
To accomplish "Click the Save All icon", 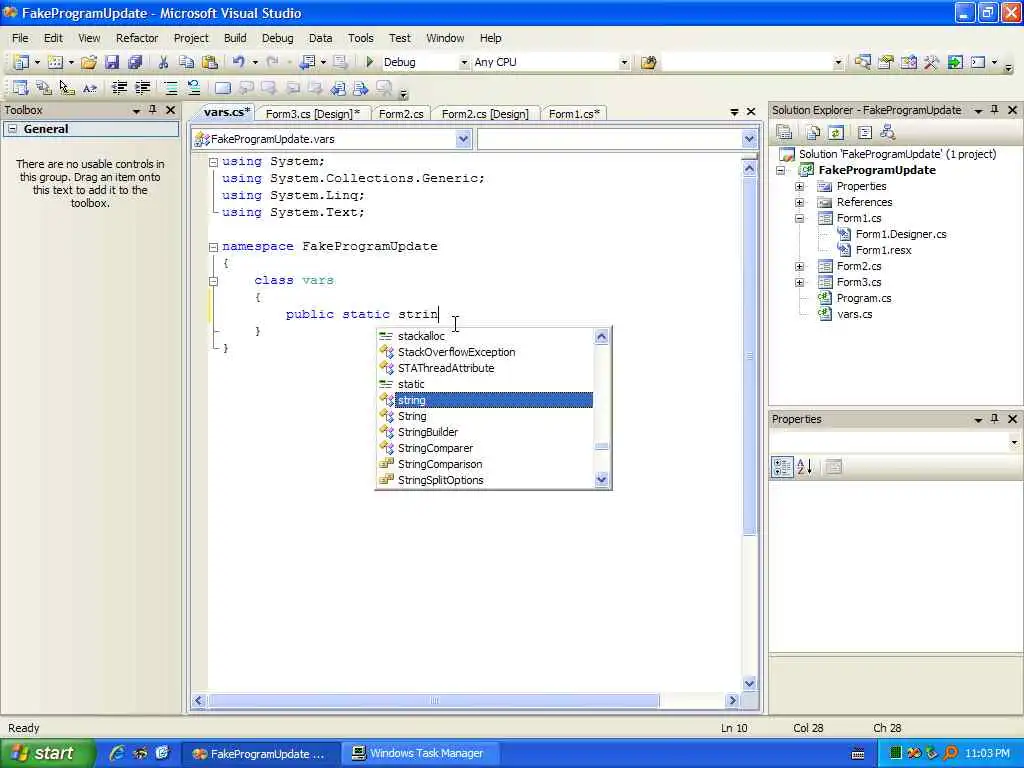I will (135, 62).
